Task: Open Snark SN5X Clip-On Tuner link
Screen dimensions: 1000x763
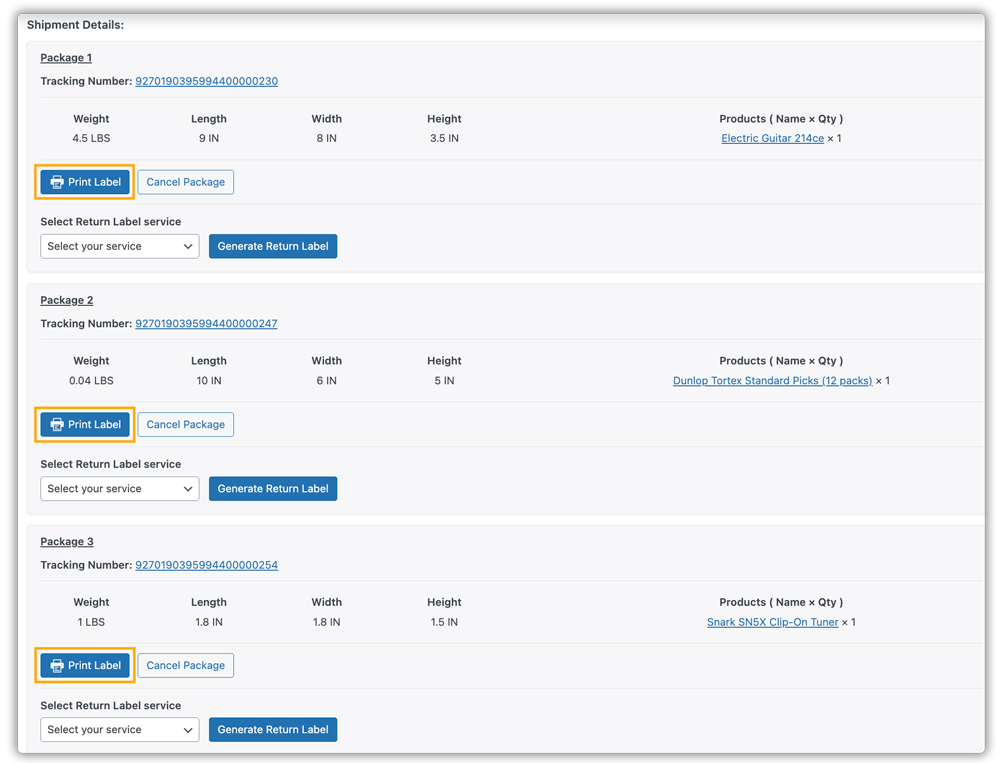Action: coord(772,622)
